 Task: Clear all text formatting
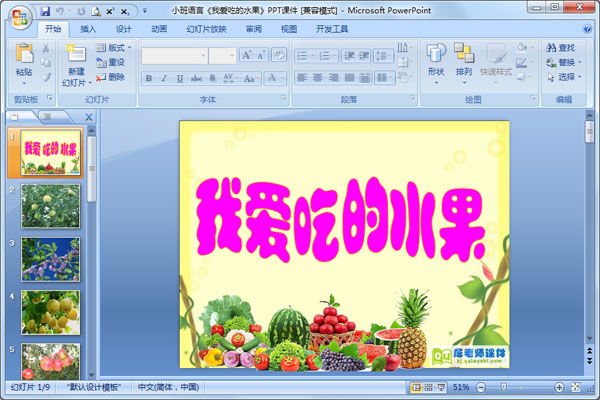click(x=279, y=55)
